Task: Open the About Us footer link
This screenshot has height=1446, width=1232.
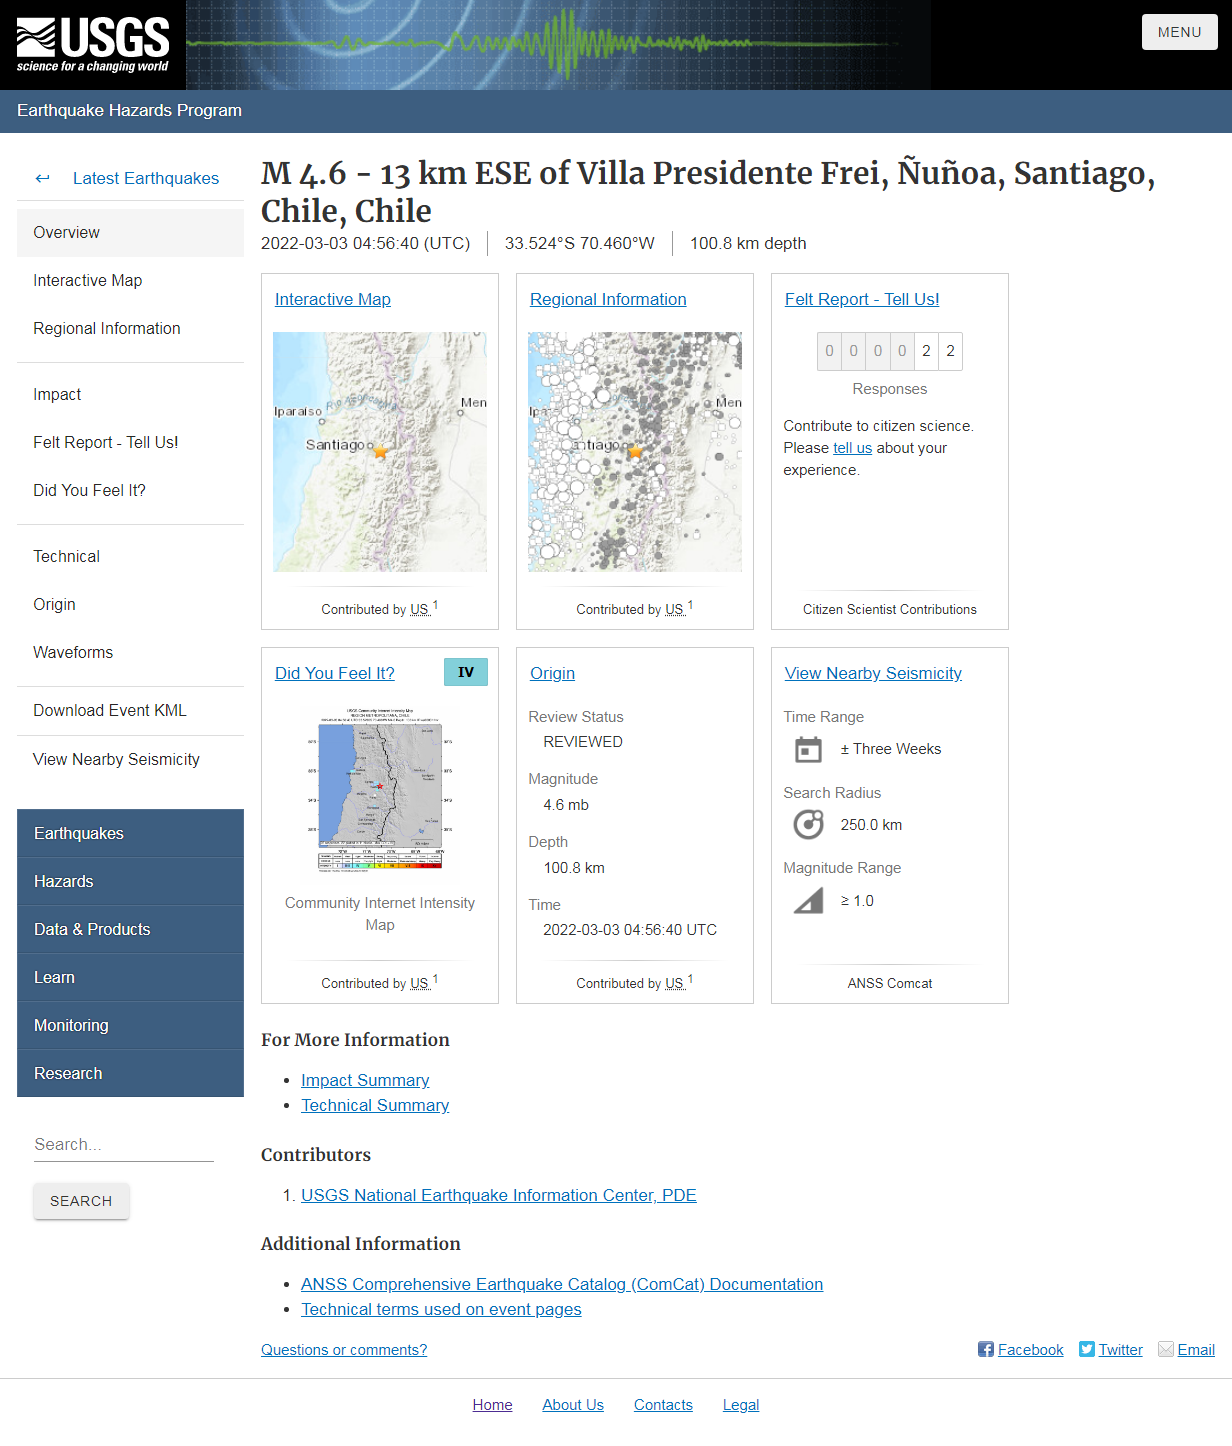Action: pyautogui.click(x=573, y=1405)
